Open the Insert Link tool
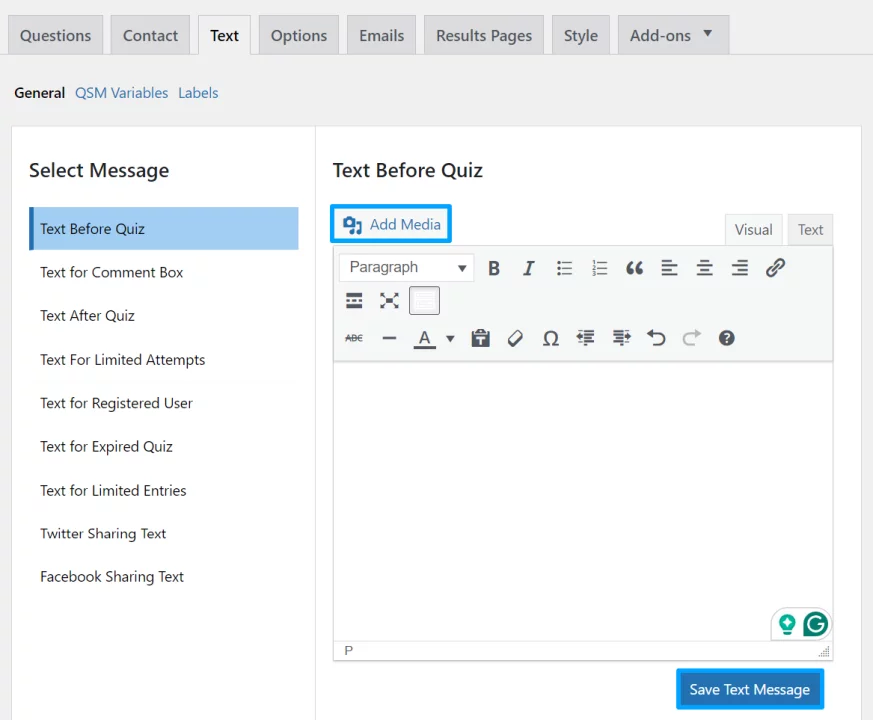873x720 pixels. pos(775,267)
